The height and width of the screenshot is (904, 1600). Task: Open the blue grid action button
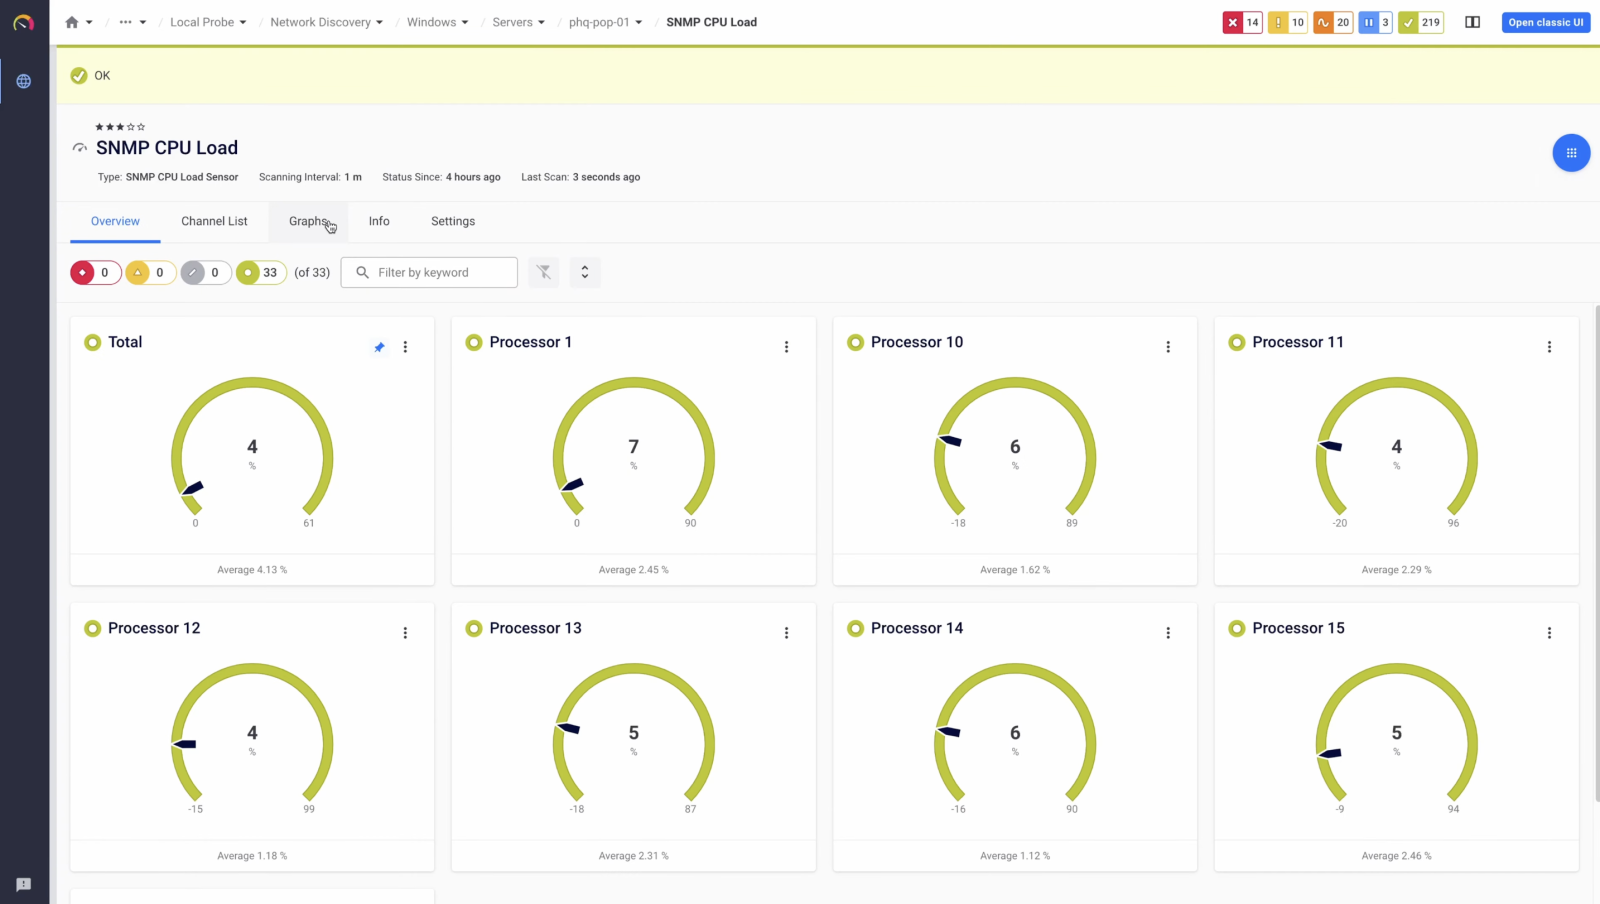1571,153
